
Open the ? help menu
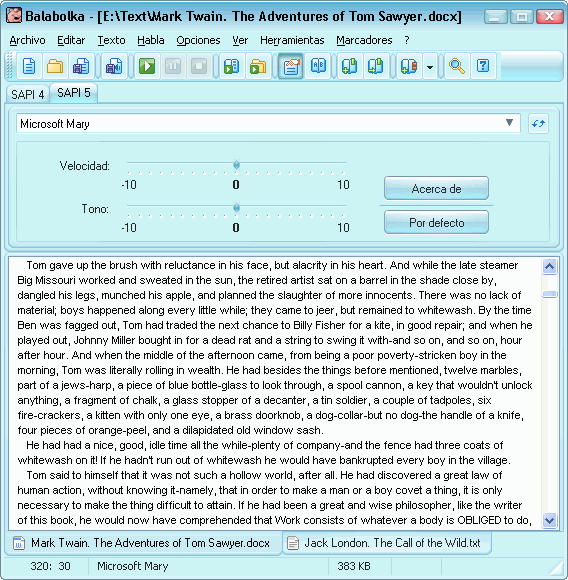407,40
